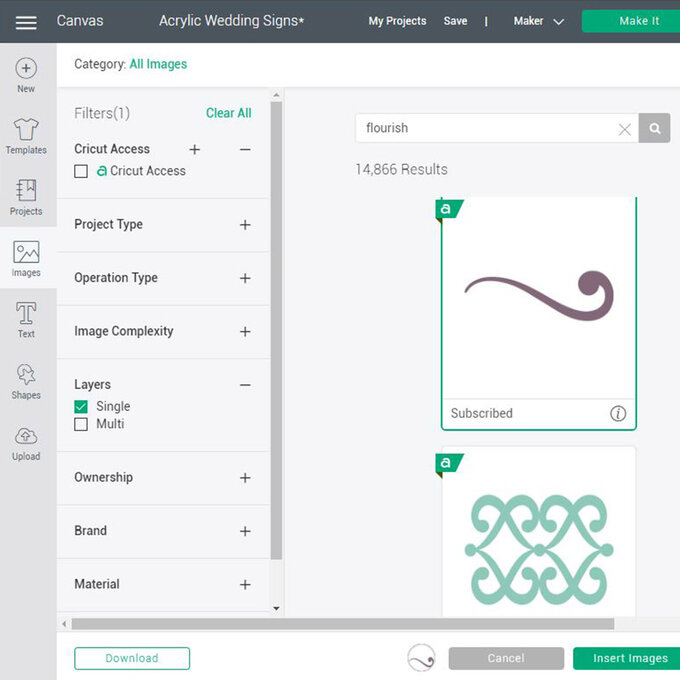The width and height of the screenshot is (680, 680).
Task: Click the search magnifier button
Action: pos(655,128)
